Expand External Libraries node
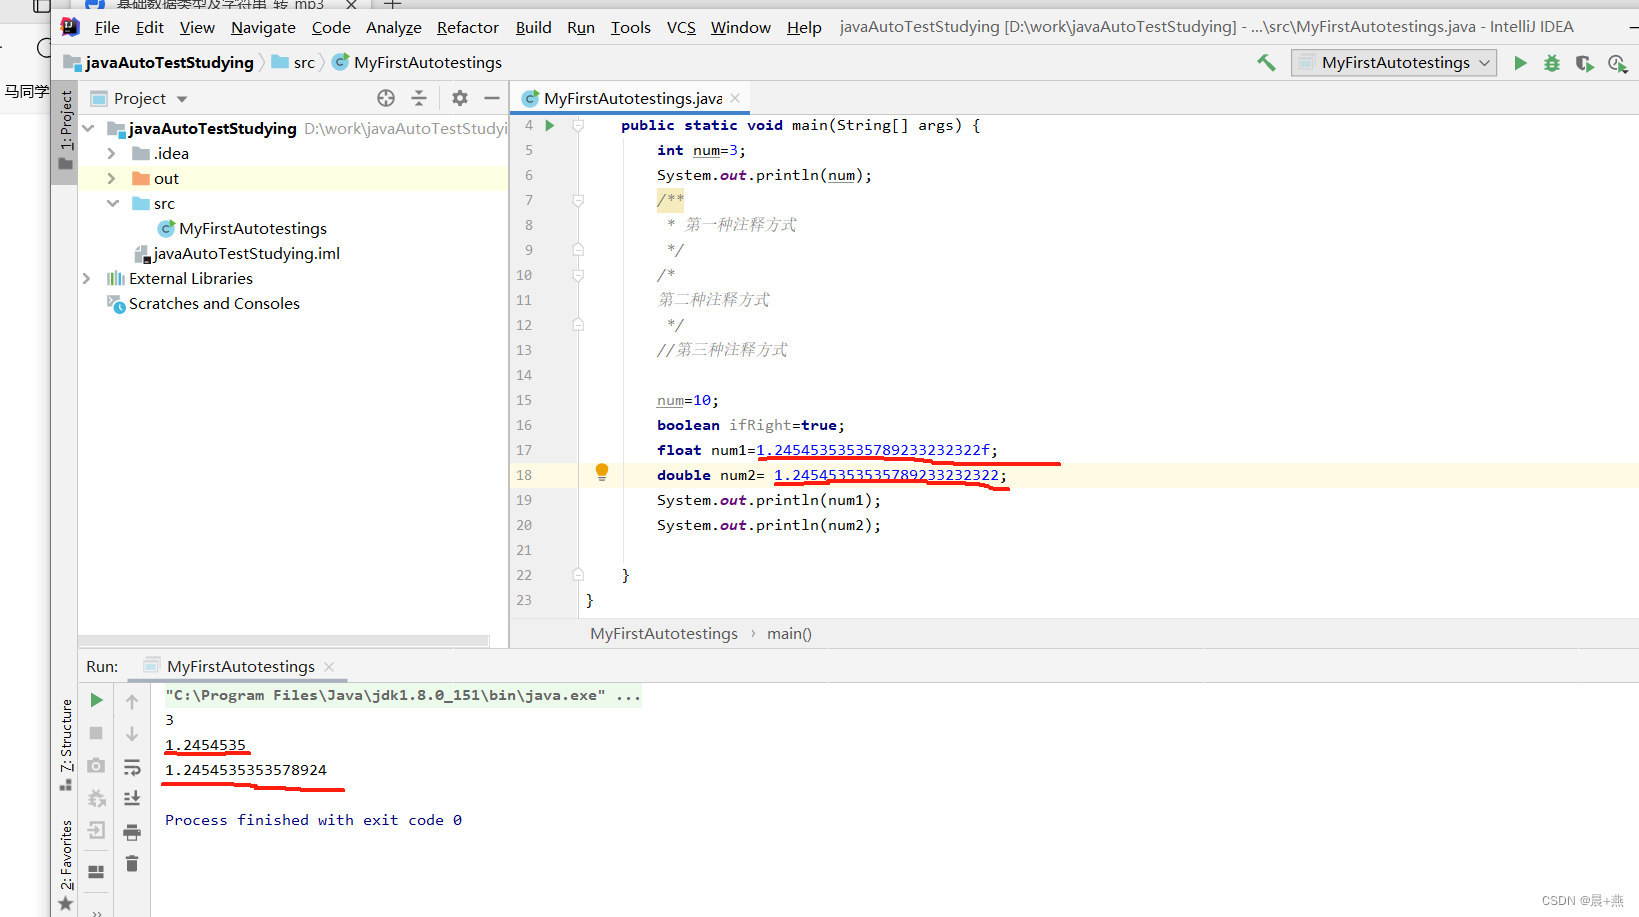Viewport: 1639px width, 917px height. [x=87, y=278]
